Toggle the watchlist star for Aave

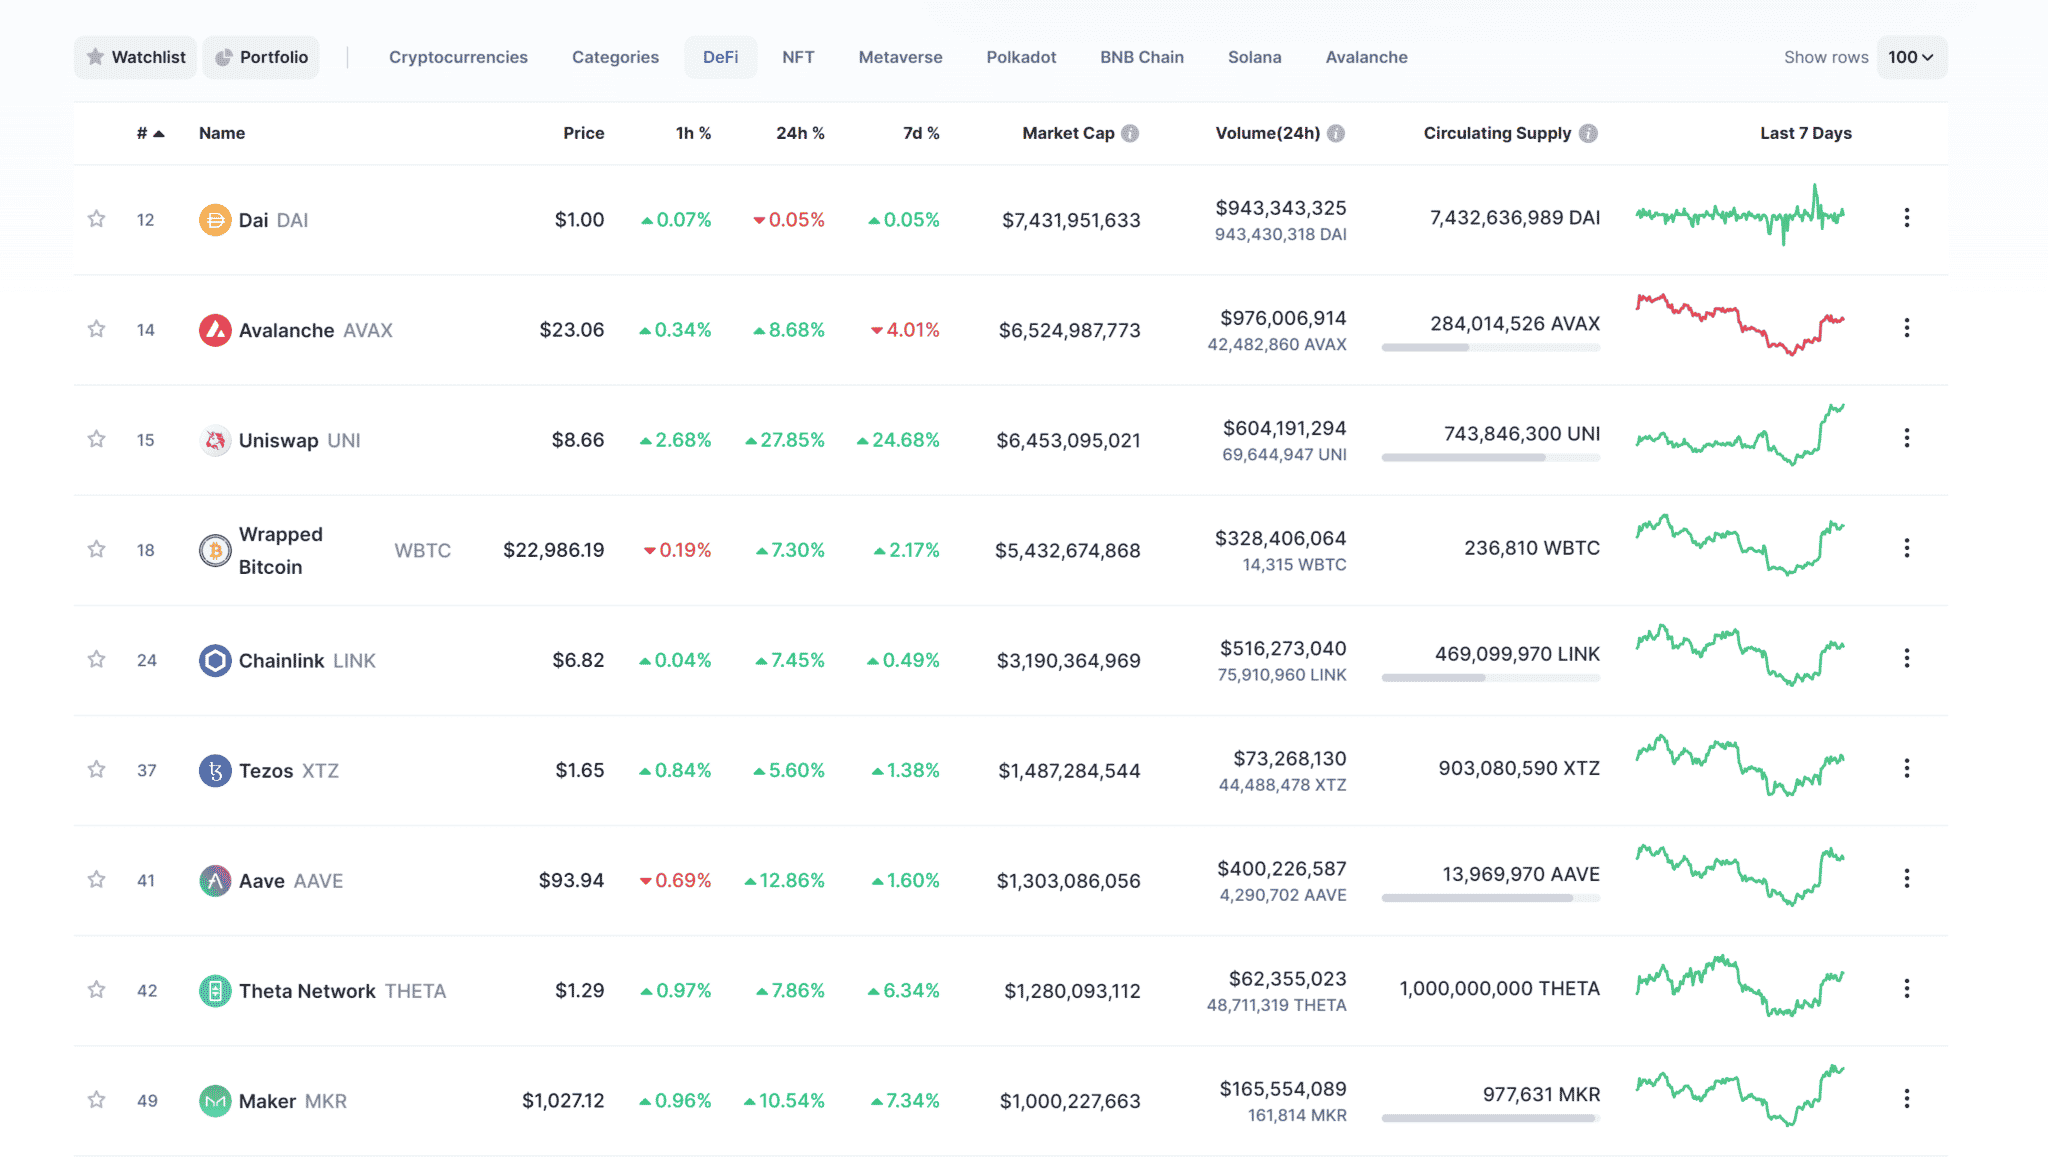pyautogui.click(x=96, y=879)
